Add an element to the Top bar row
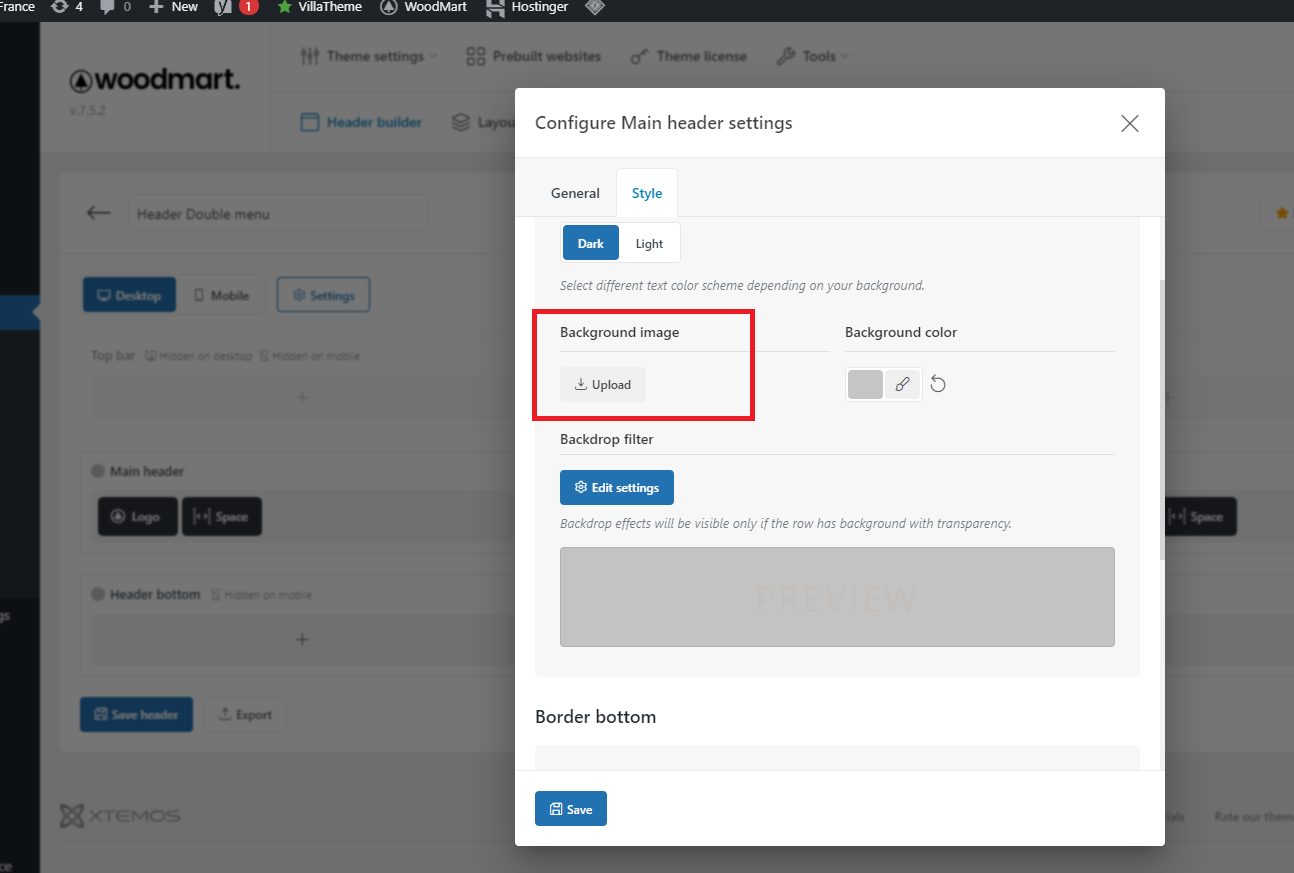 tap(302, 397)
